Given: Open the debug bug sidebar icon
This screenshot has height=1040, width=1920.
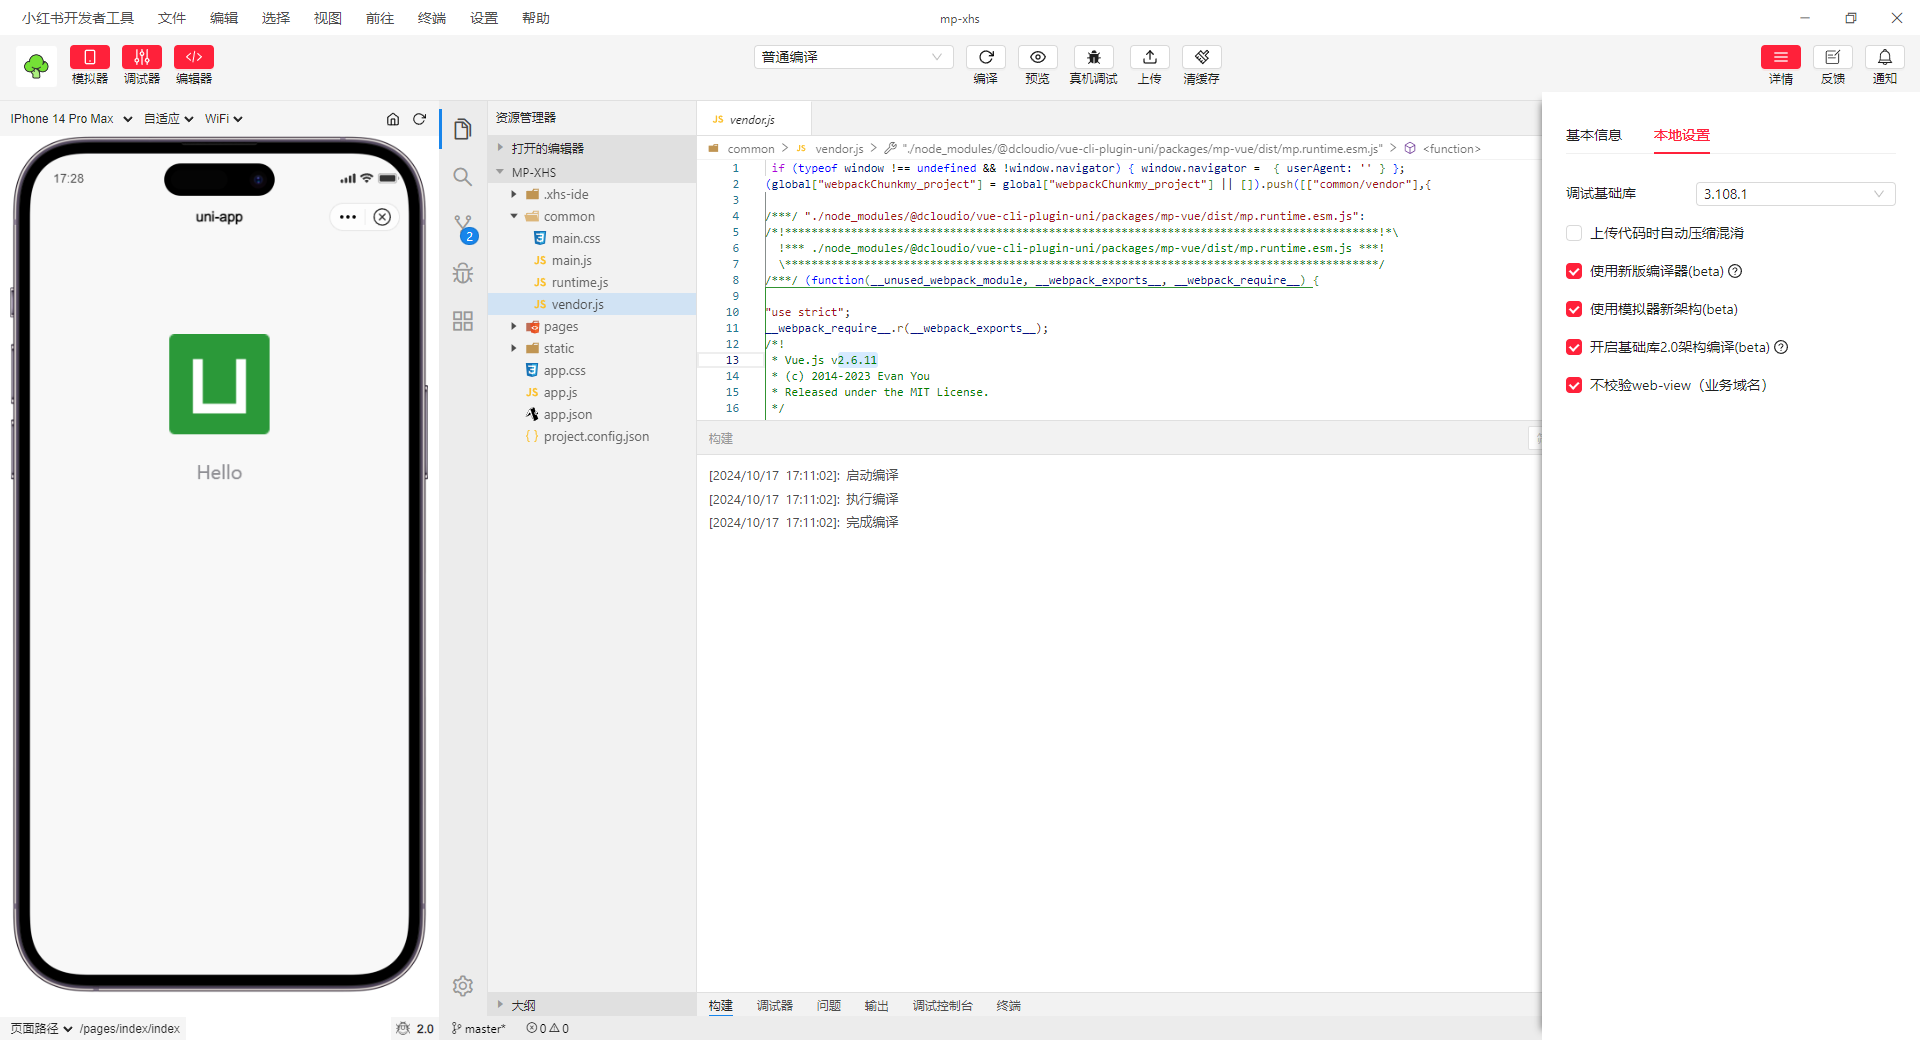Looking at the screenshot, I should point(463,273).
